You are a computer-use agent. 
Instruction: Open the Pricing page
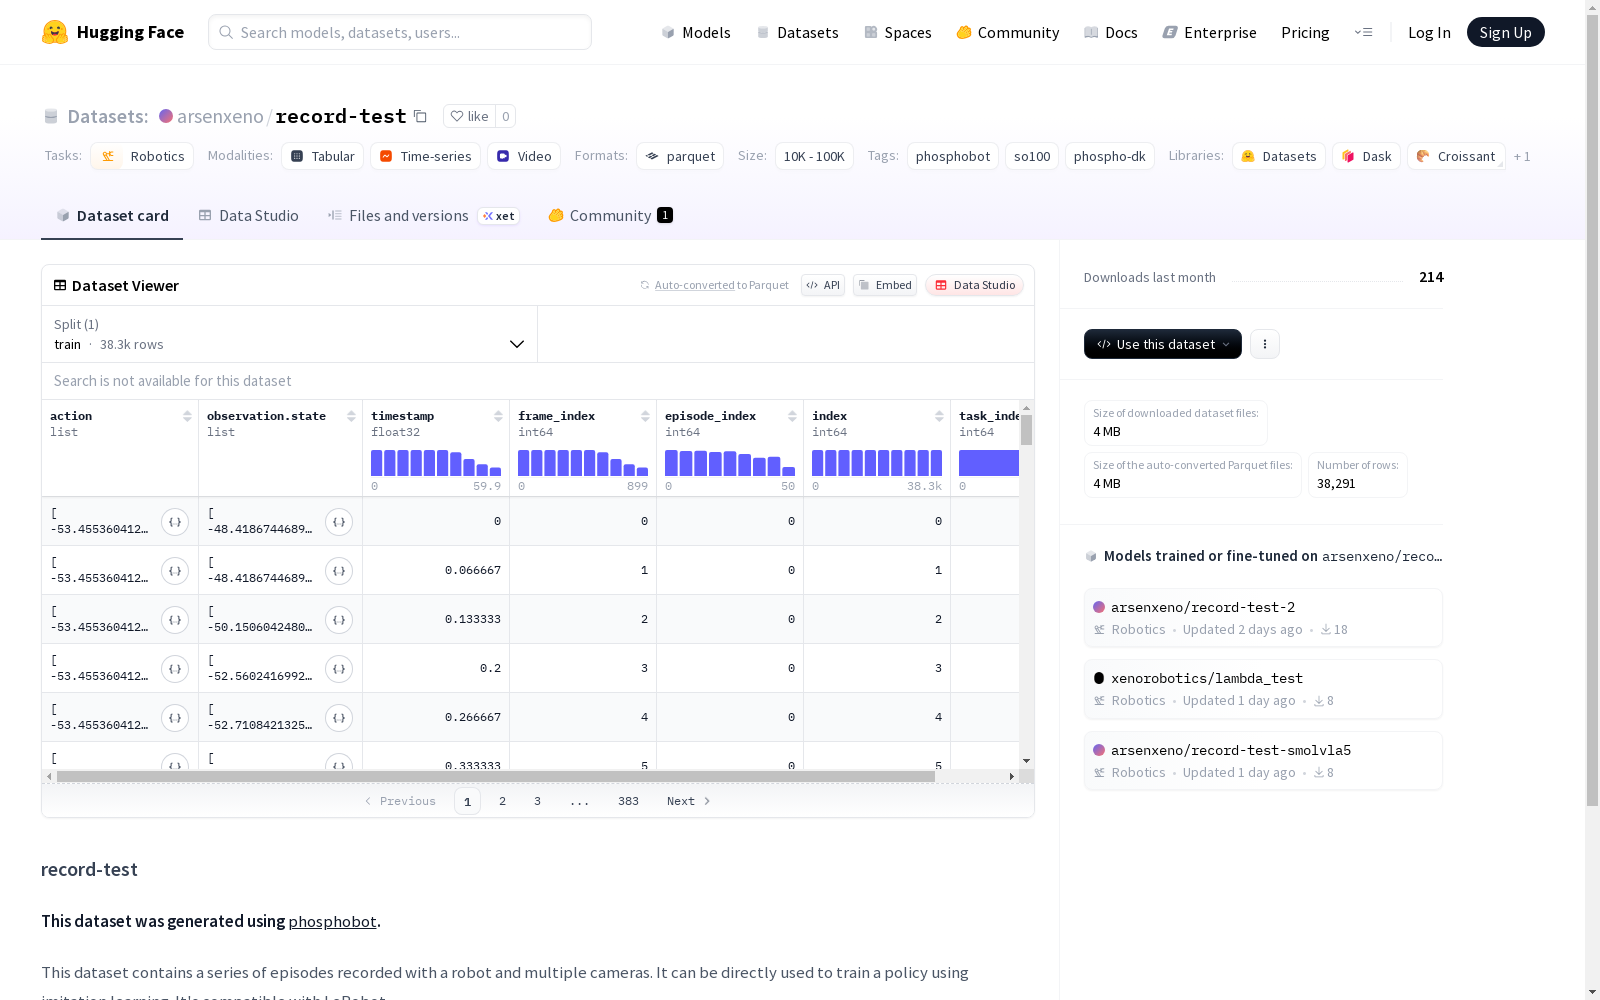[x=1305, y=32]
